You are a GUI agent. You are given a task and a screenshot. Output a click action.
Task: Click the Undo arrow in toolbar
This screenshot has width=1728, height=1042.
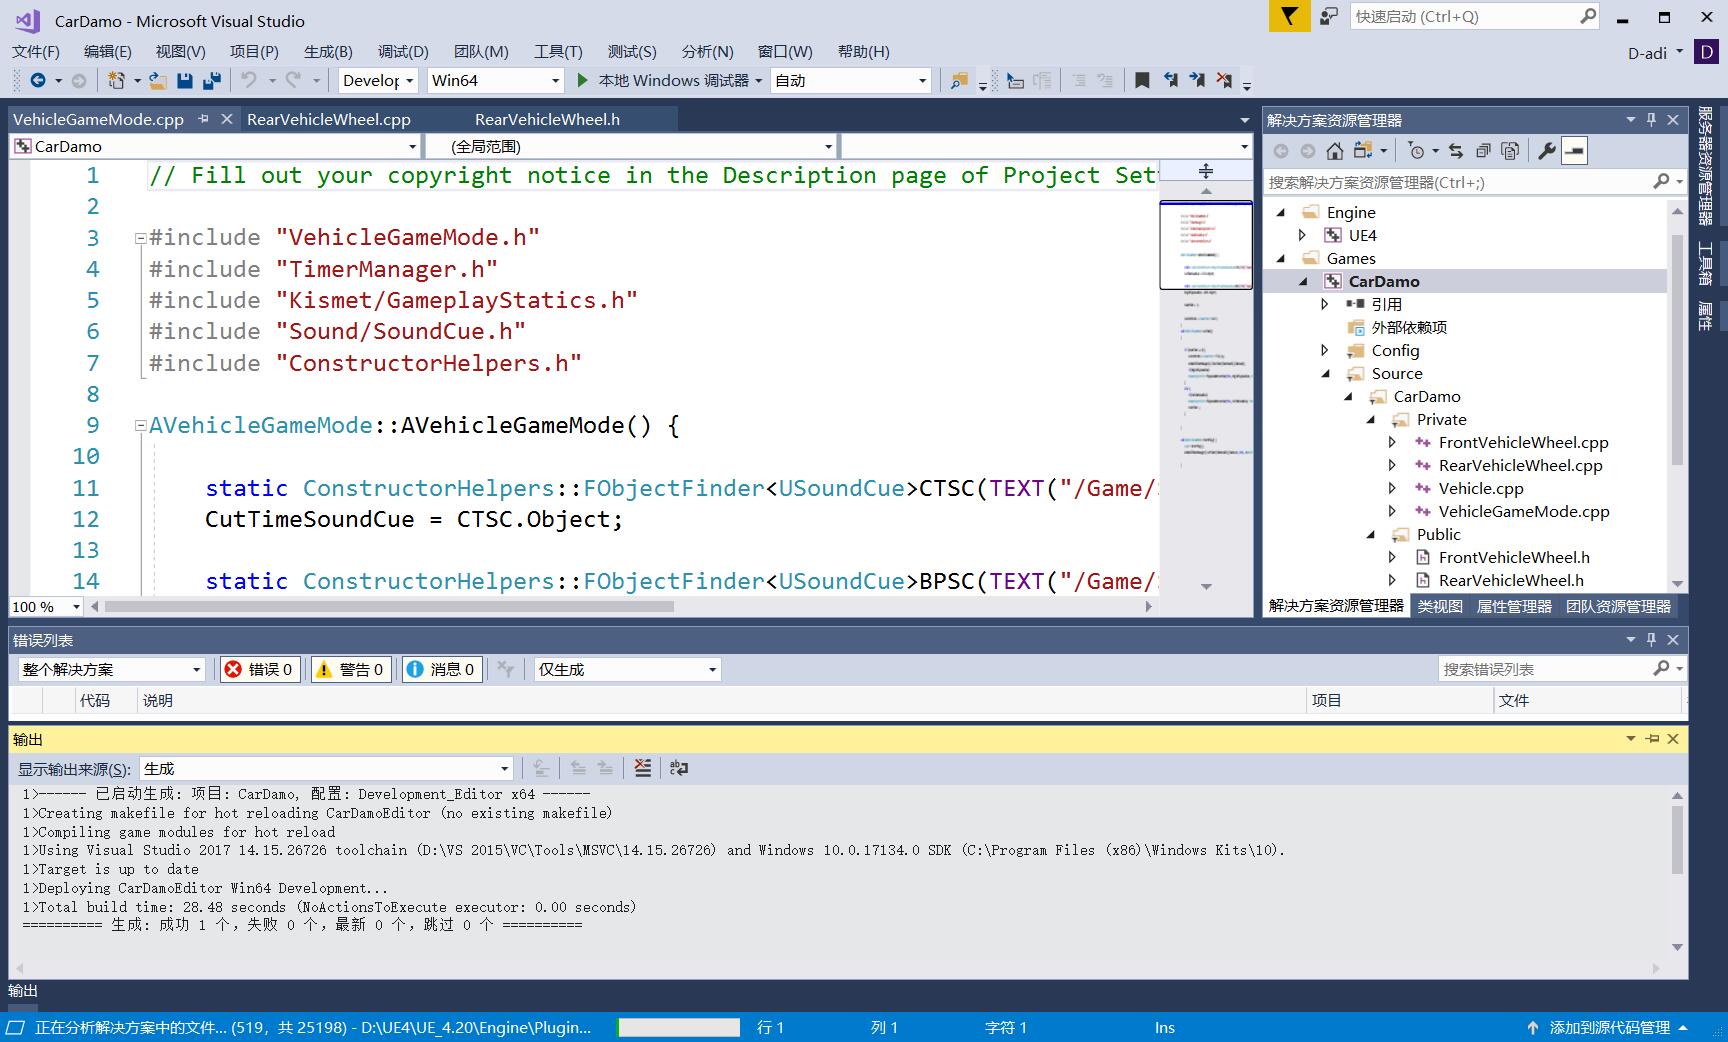coord(249,80)
